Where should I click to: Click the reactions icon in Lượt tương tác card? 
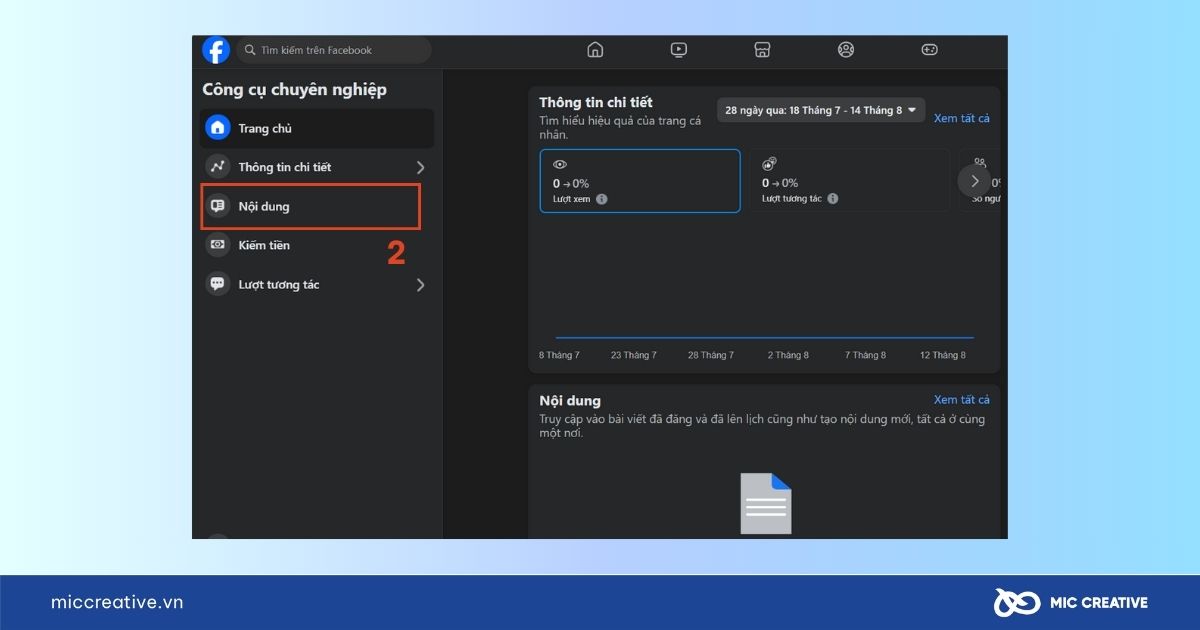coord(769,164)
